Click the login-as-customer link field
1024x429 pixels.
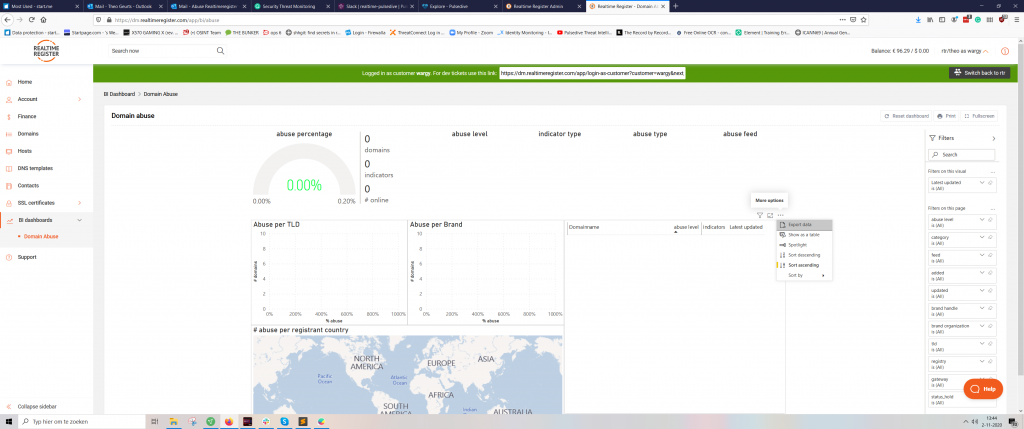(x=592, y=73)
